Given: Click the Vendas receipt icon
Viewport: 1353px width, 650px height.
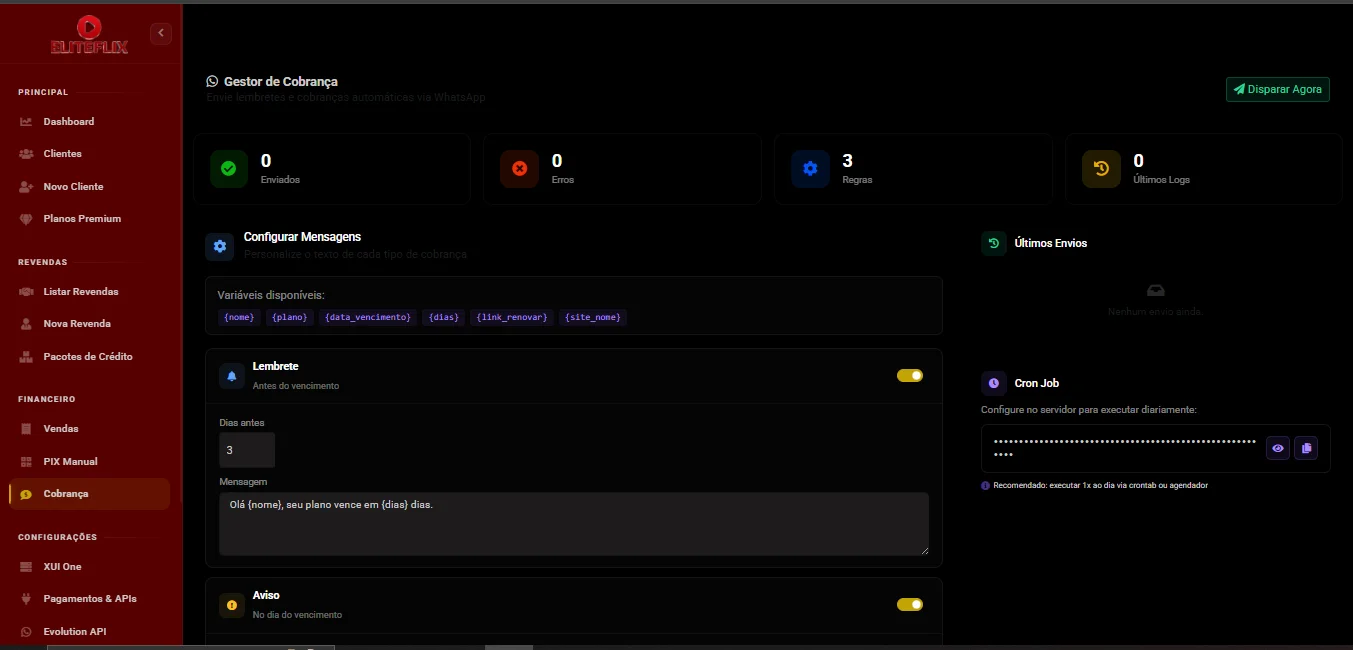Looking at the screenshot, I should [x=26, y=429].
